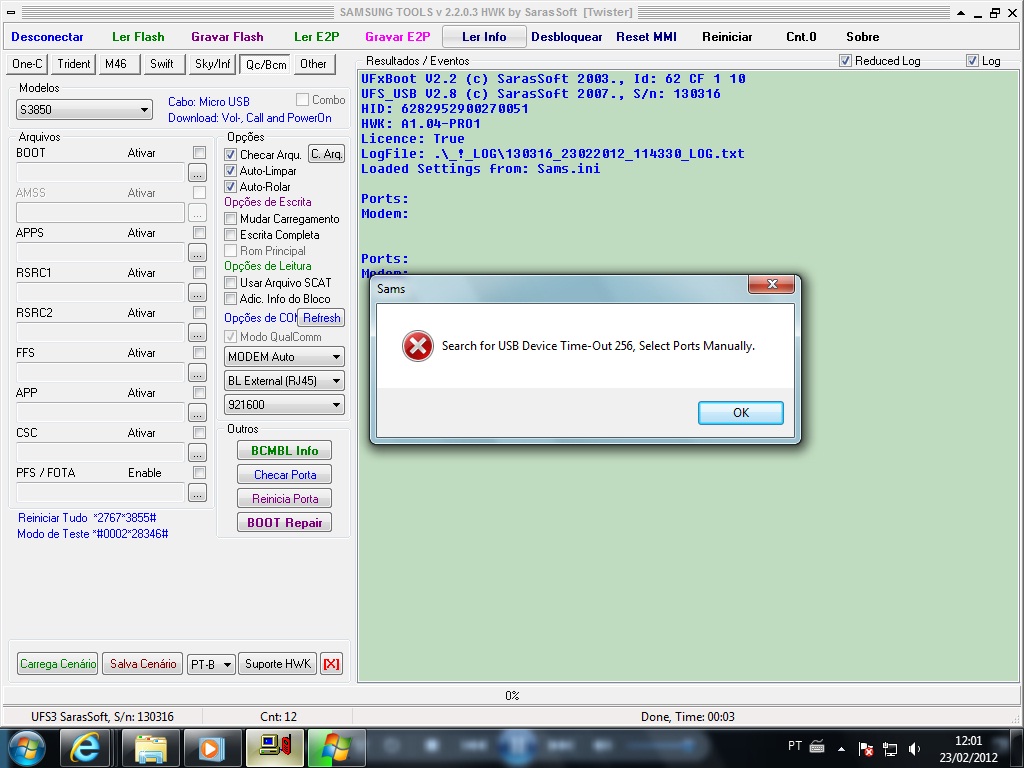Enable the Escrita Completa option
Viewport: 1024px width, 768px height.
(231, 235)
